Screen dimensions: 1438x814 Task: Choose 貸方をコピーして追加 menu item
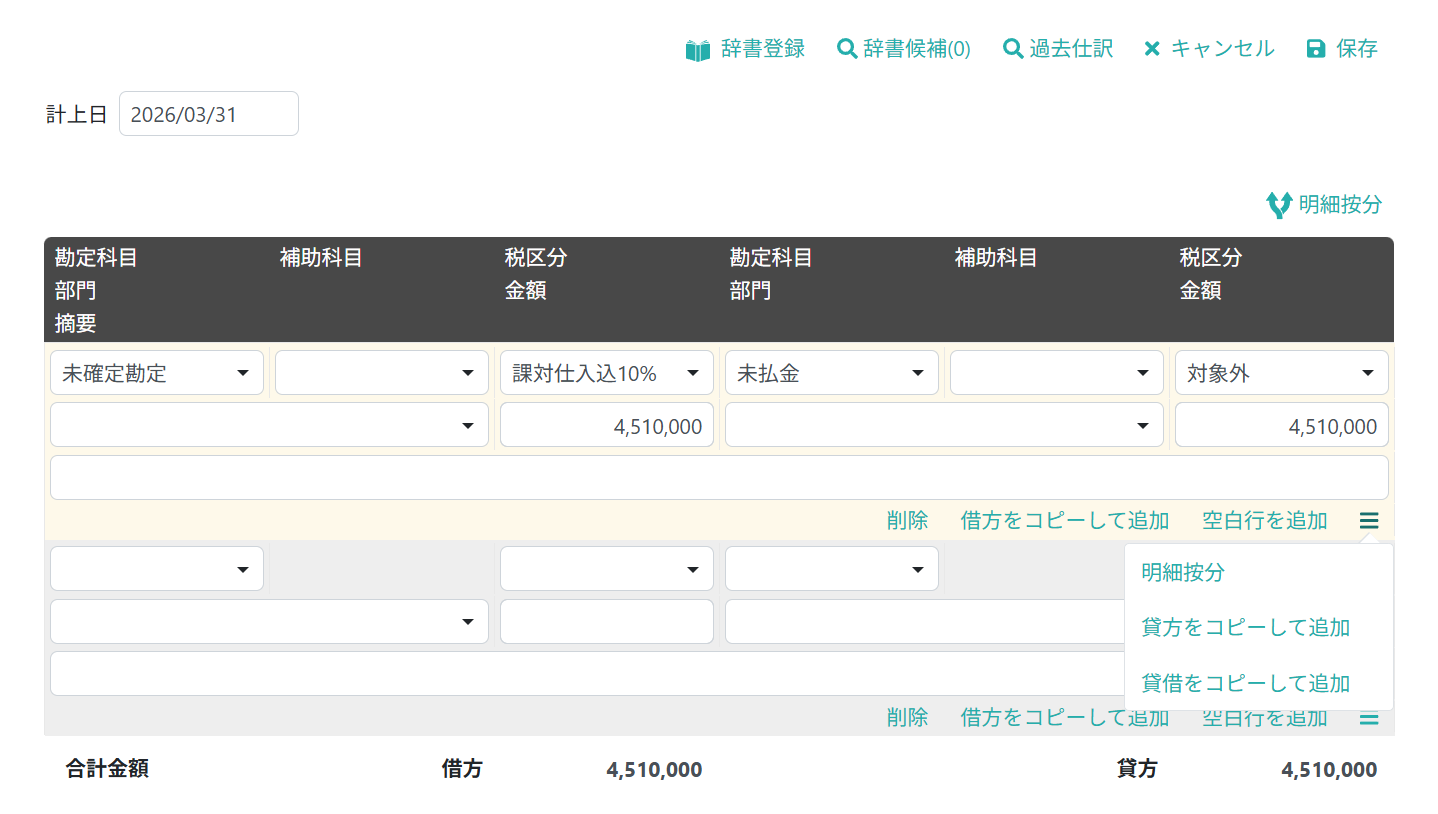(x=1246, y=627)
